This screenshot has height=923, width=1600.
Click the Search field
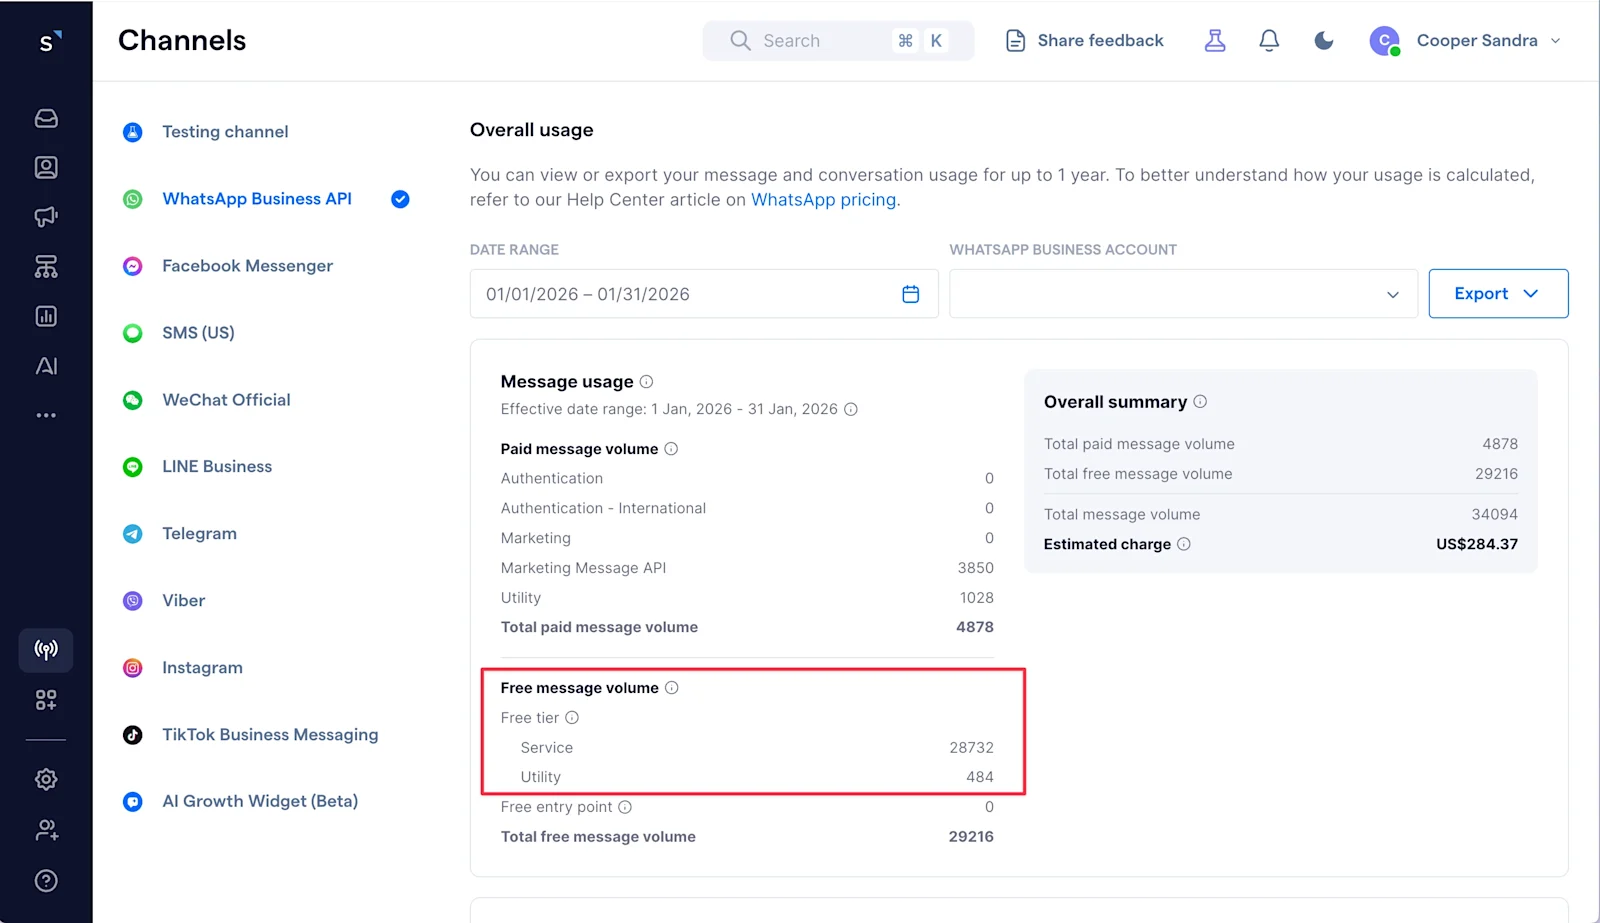[x=838, y=41]
